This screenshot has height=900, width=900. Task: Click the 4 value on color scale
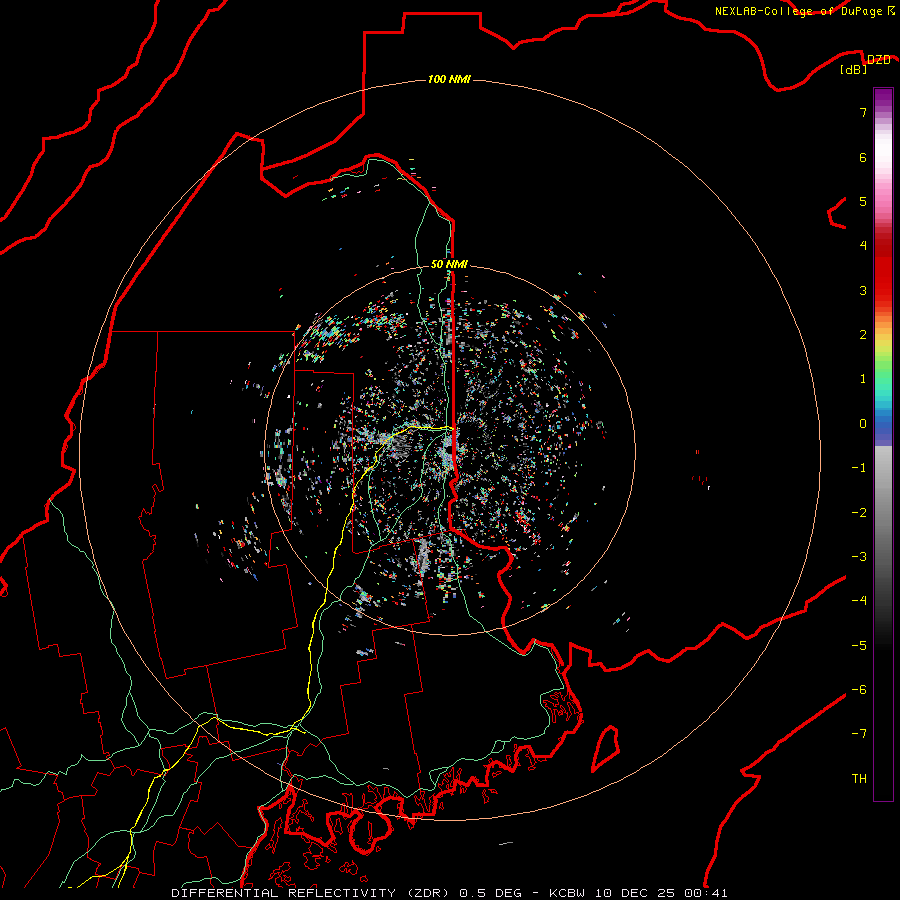tap(863, 246)
